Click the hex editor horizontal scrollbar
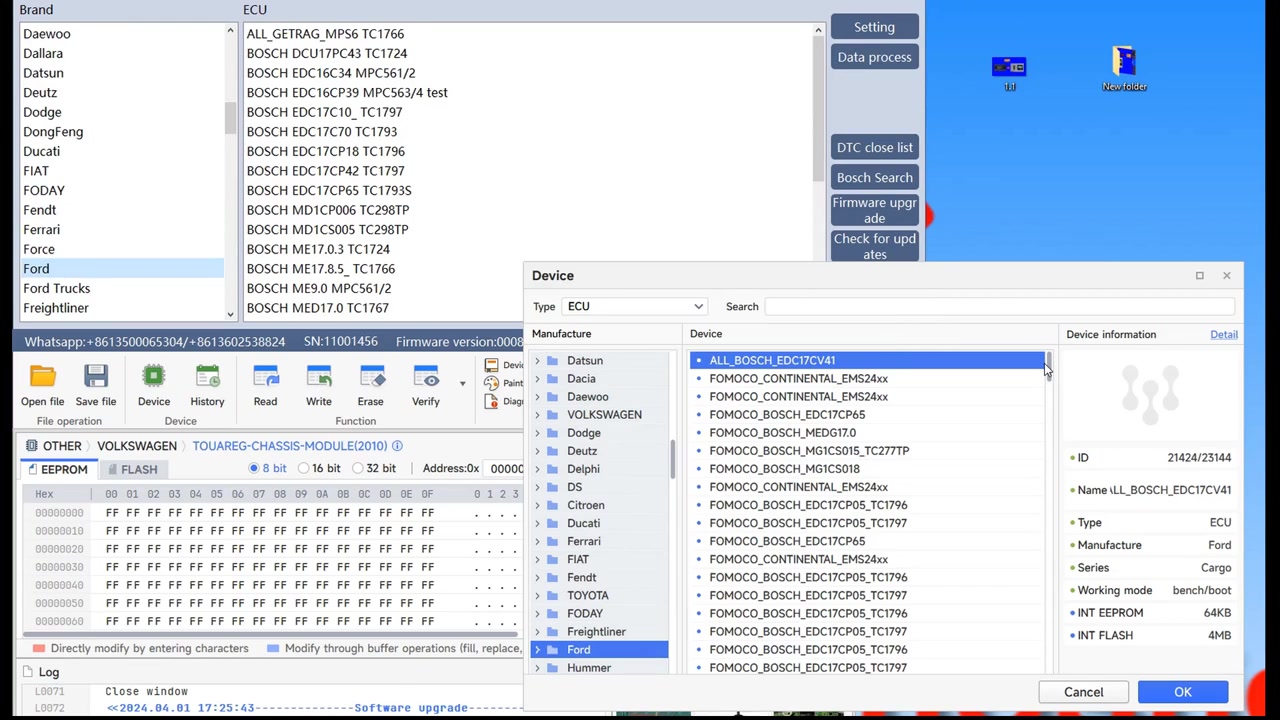 tap(270, 634)
